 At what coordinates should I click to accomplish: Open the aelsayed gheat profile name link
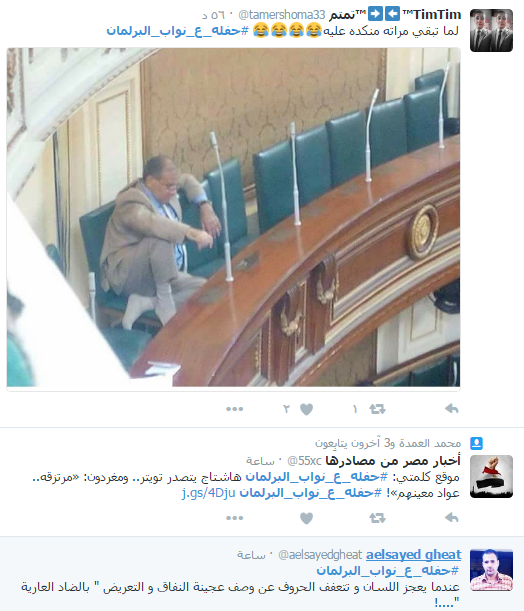pyautogui.click(x=413, y=554)
